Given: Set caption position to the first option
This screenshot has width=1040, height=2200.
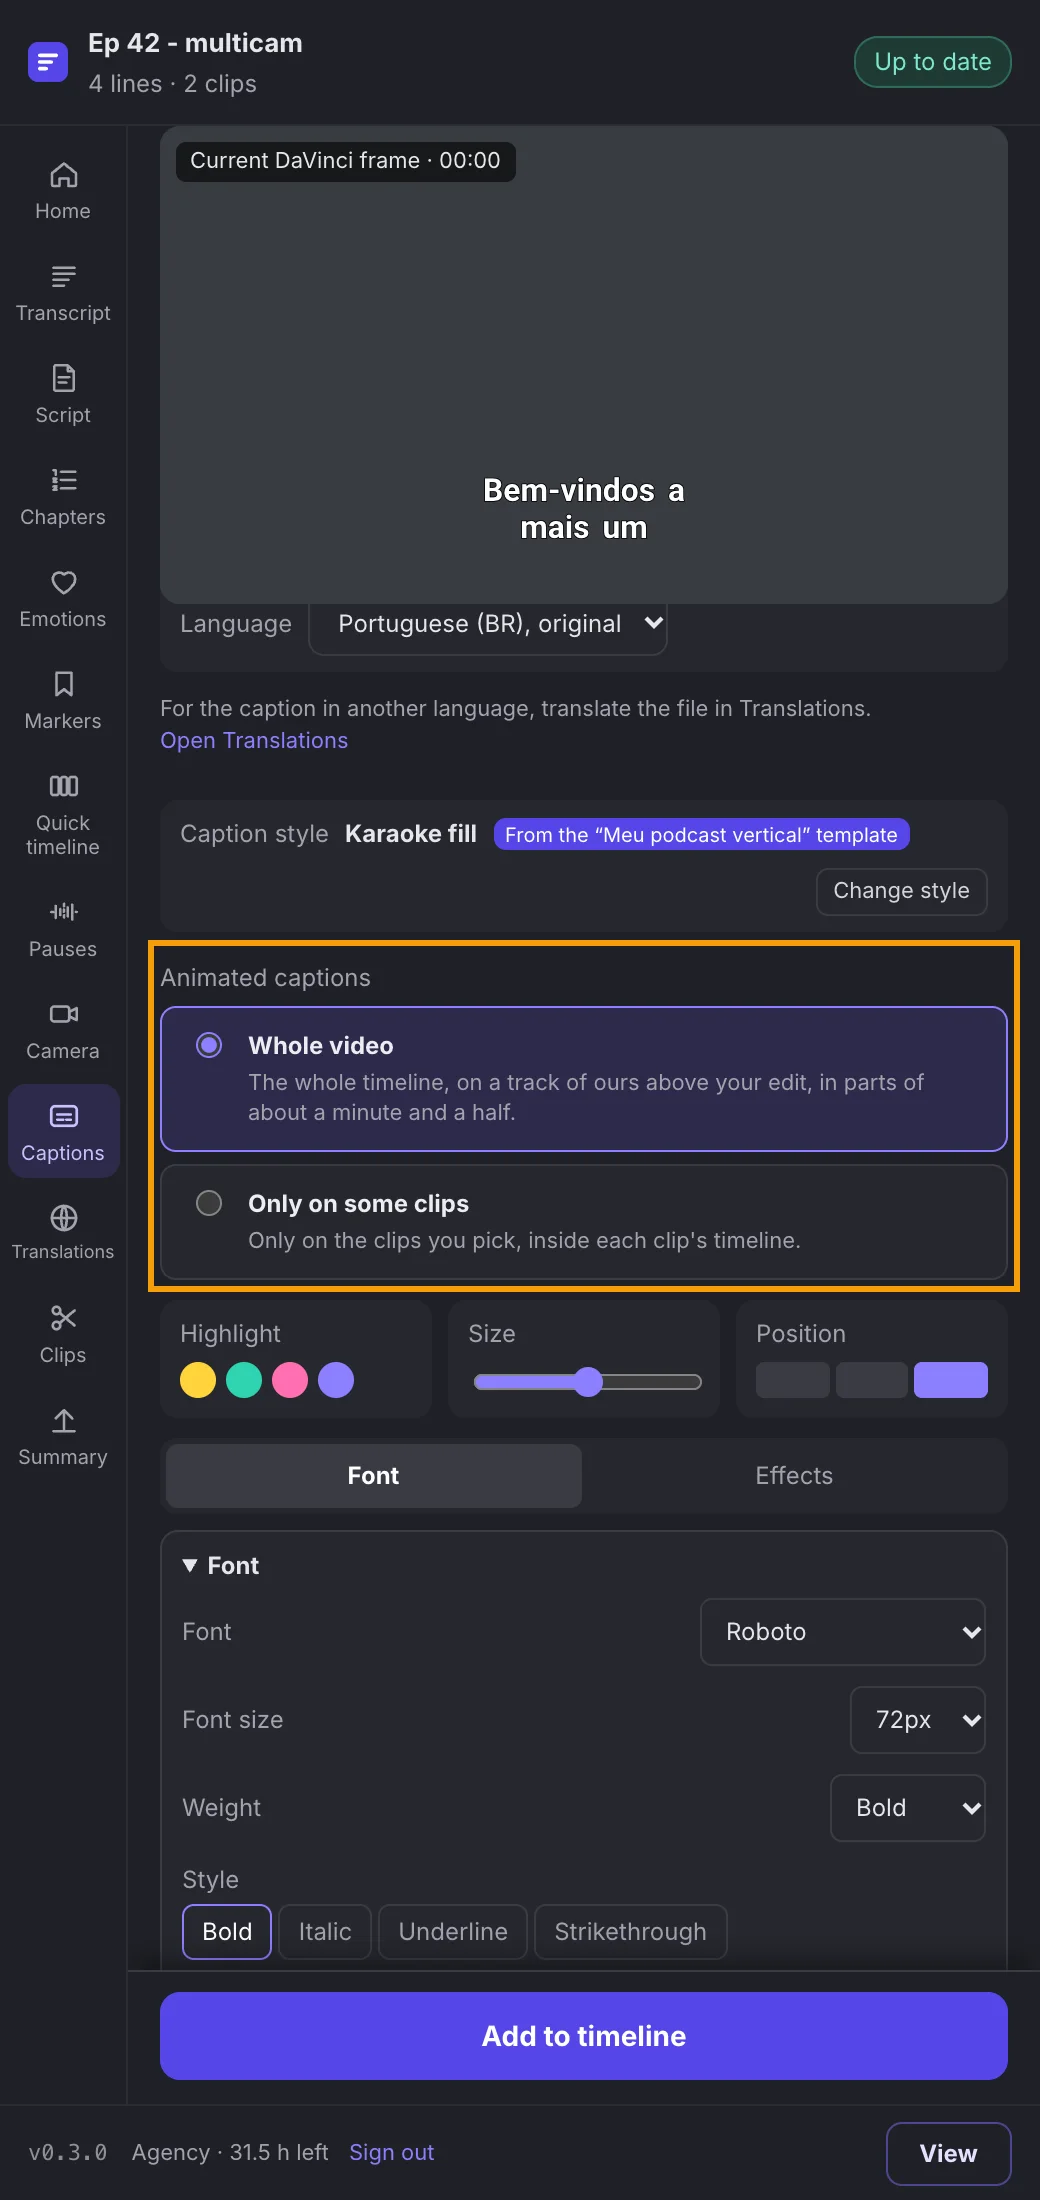Looking at the screenshot, I should [x=793, y=1380].
